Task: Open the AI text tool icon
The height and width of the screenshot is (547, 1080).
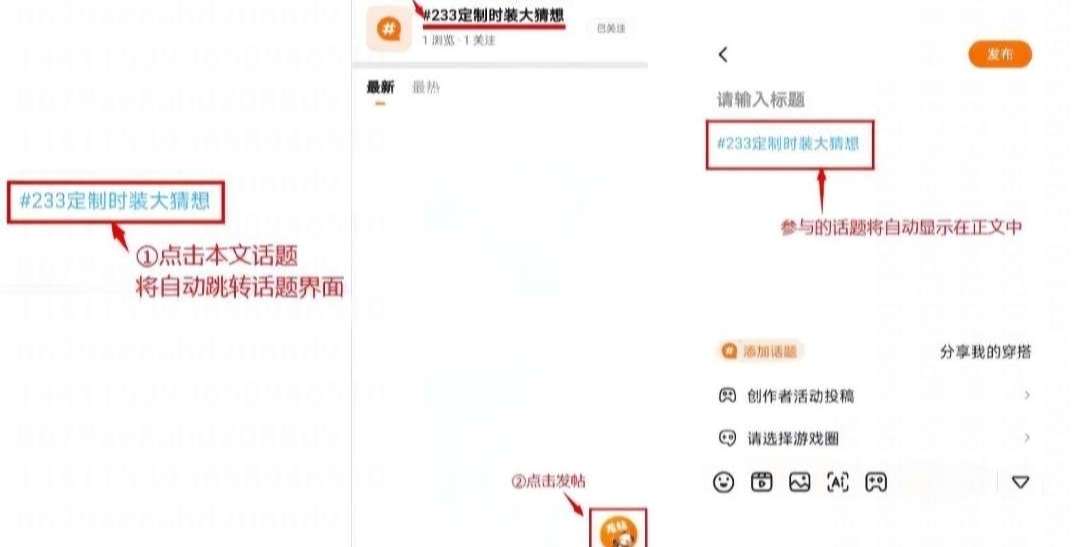Action: coord(838,482)
